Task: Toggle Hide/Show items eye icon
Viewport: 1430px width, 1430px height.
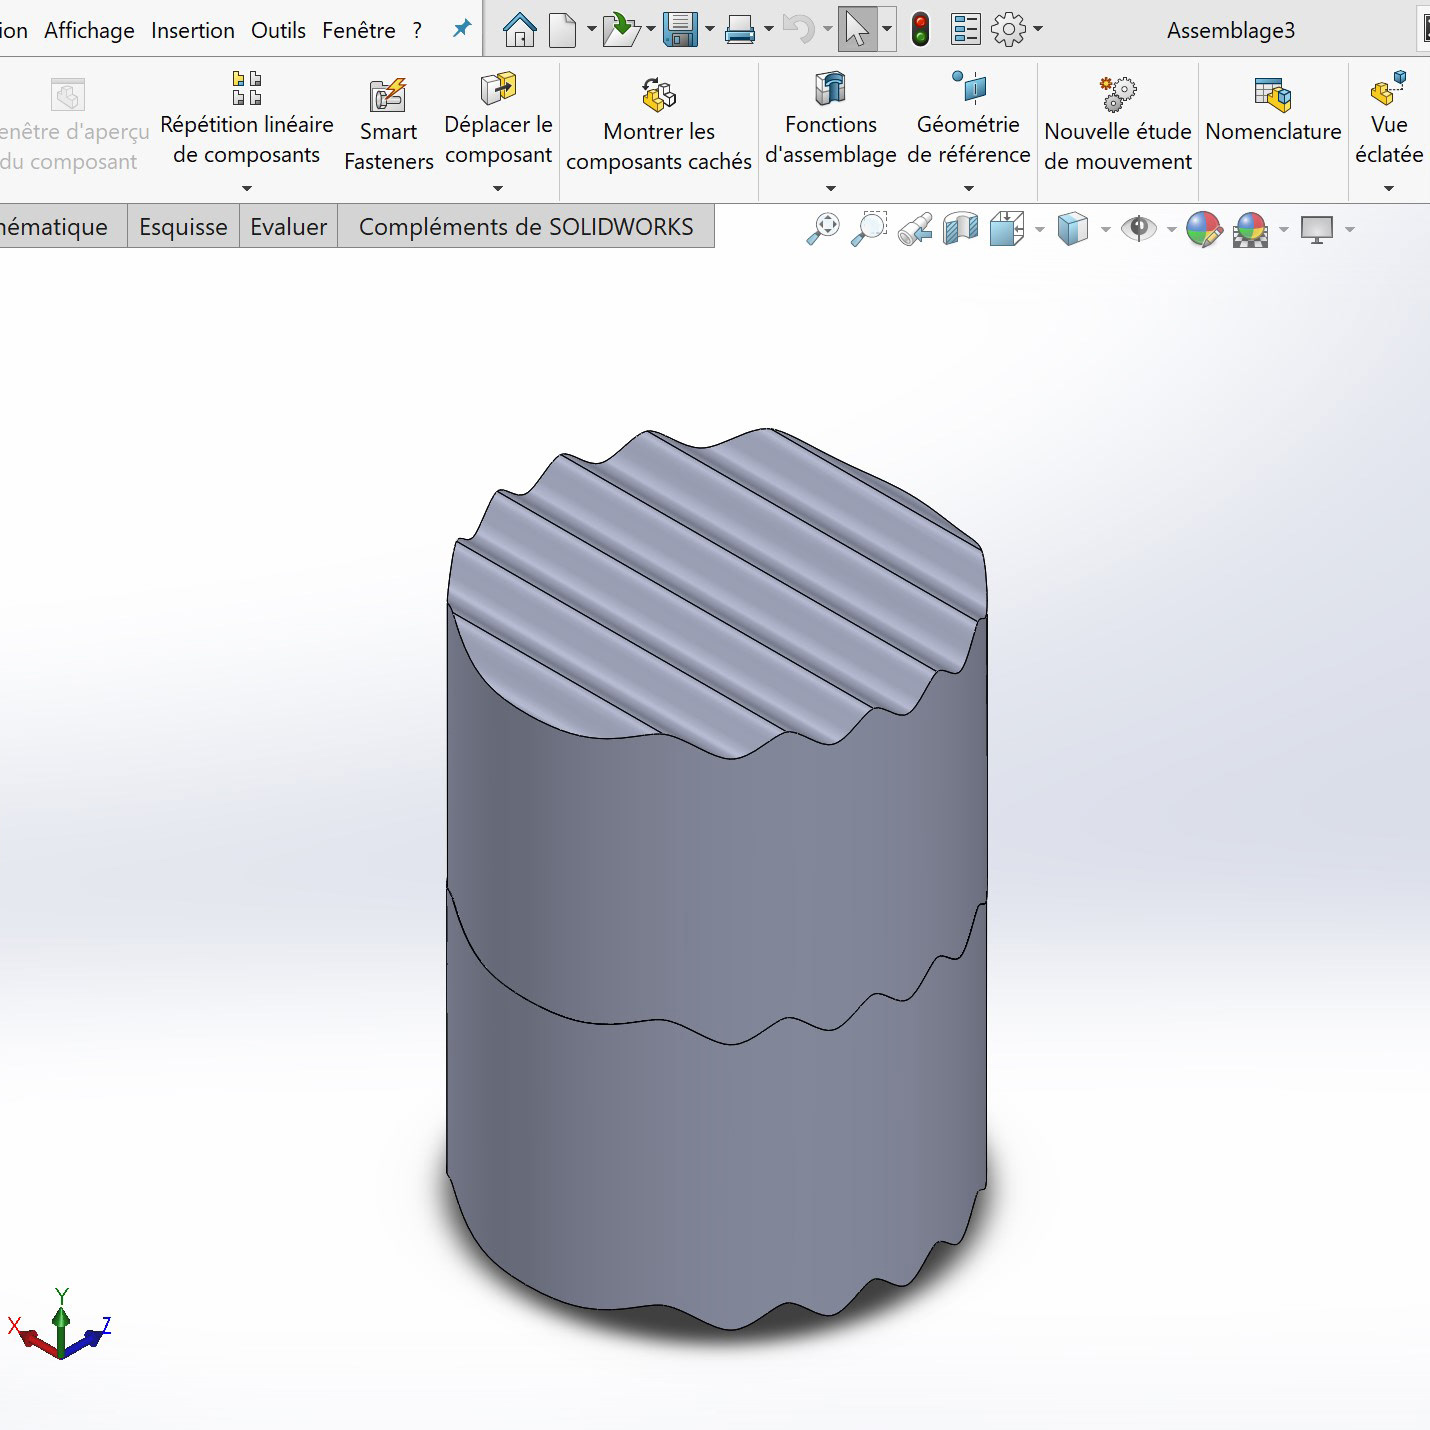Action: coord(1138,229)
